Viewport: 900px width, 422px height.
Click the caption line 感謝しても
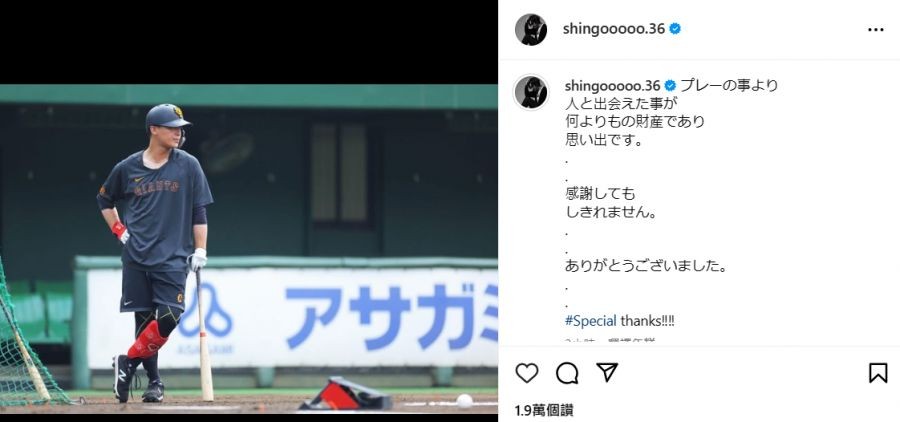click(600, 194)
